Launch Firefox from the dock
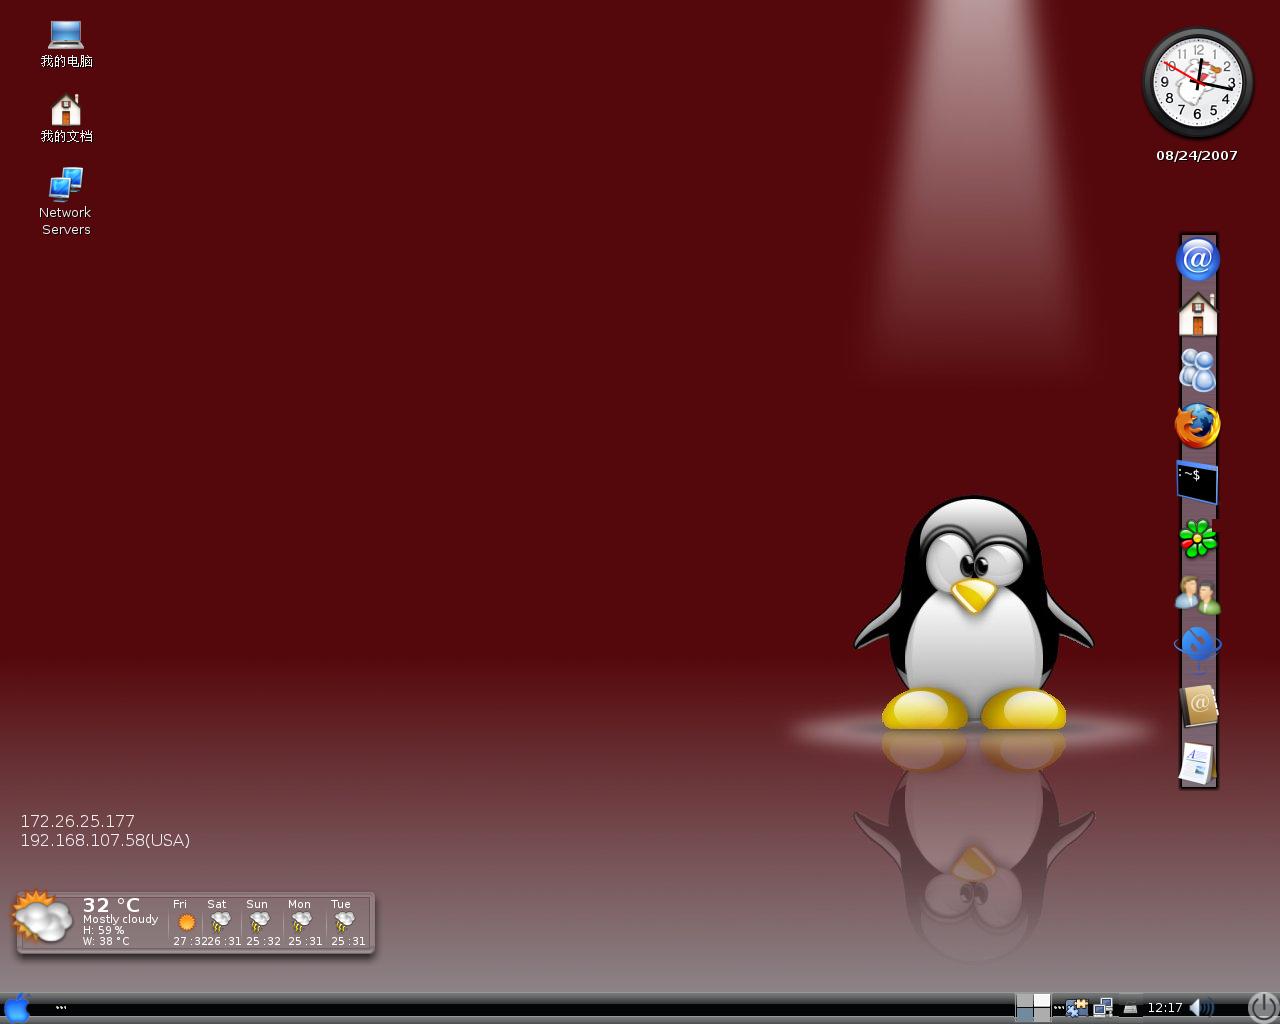This screenshot has height=1024, width=1280. pos(1198,426)
